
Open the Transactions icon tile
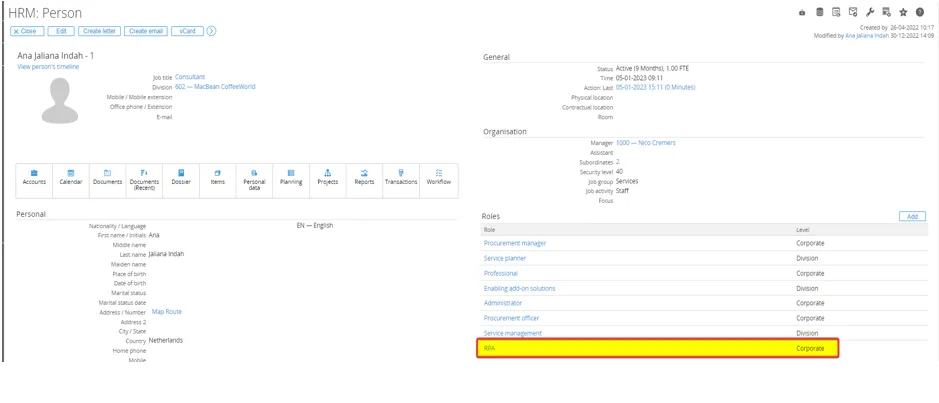[x=401, y=177]
